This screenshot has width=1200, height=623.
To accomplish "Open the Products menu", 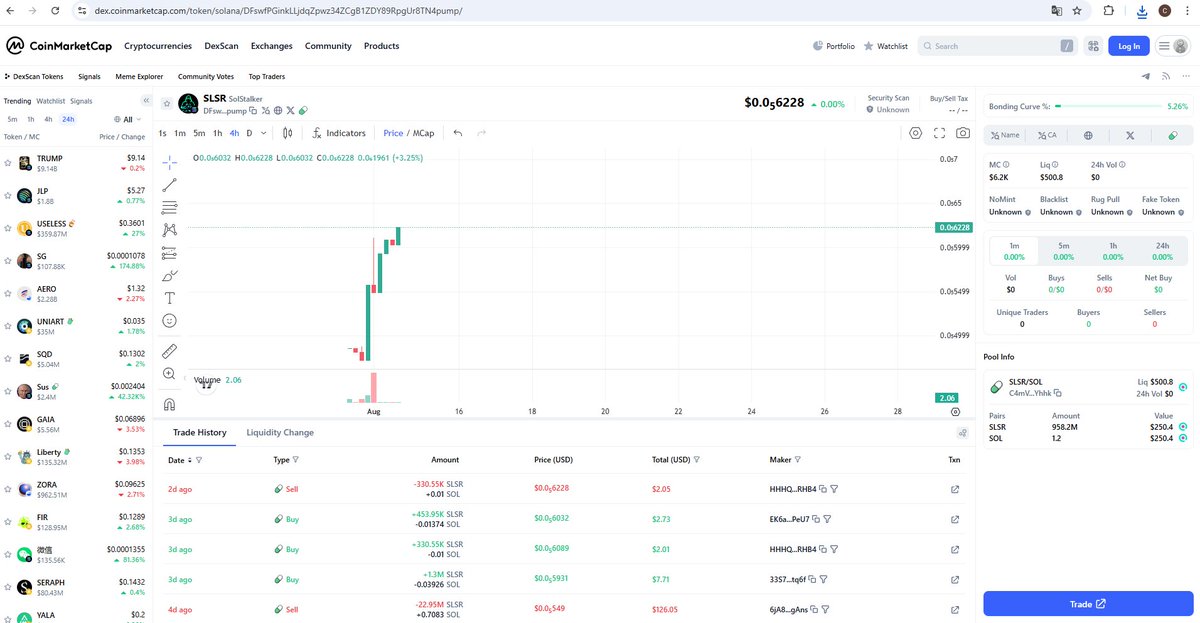I will pyautogui.click(x=381, y=46).
